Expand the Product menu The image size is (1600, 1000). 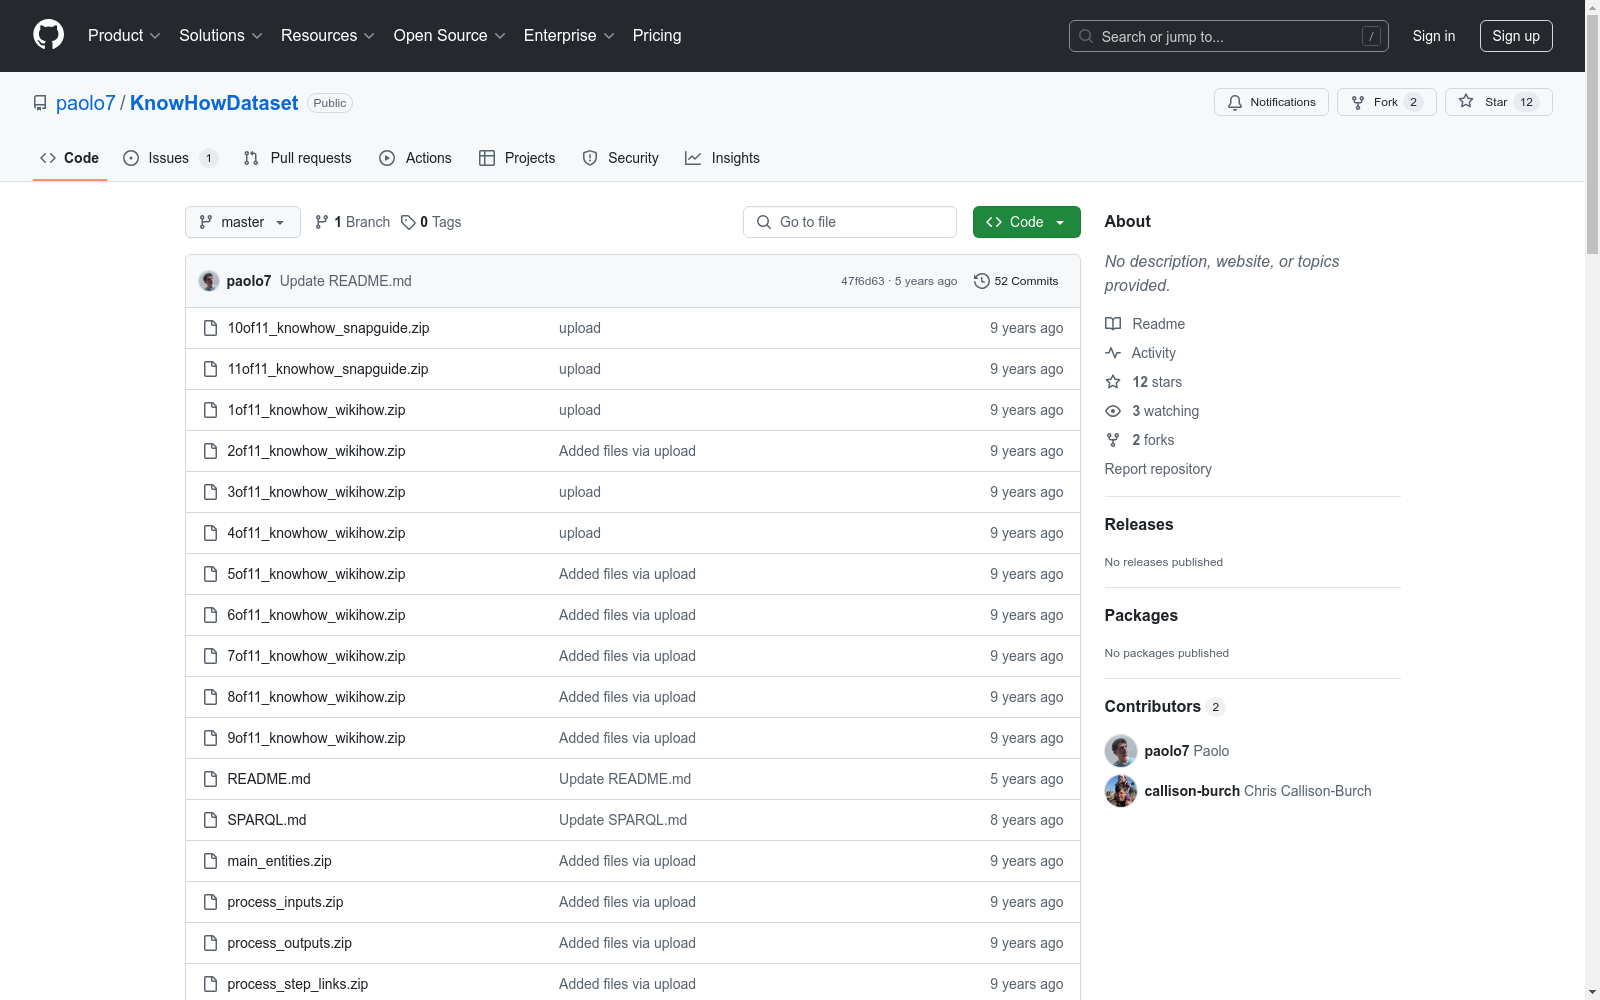click(124, 36)
